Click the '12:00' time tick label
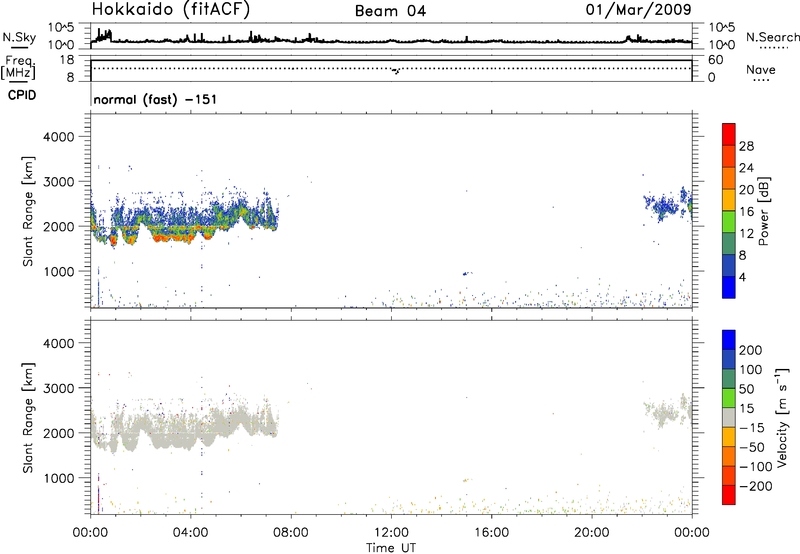 [x=391, y=533]
